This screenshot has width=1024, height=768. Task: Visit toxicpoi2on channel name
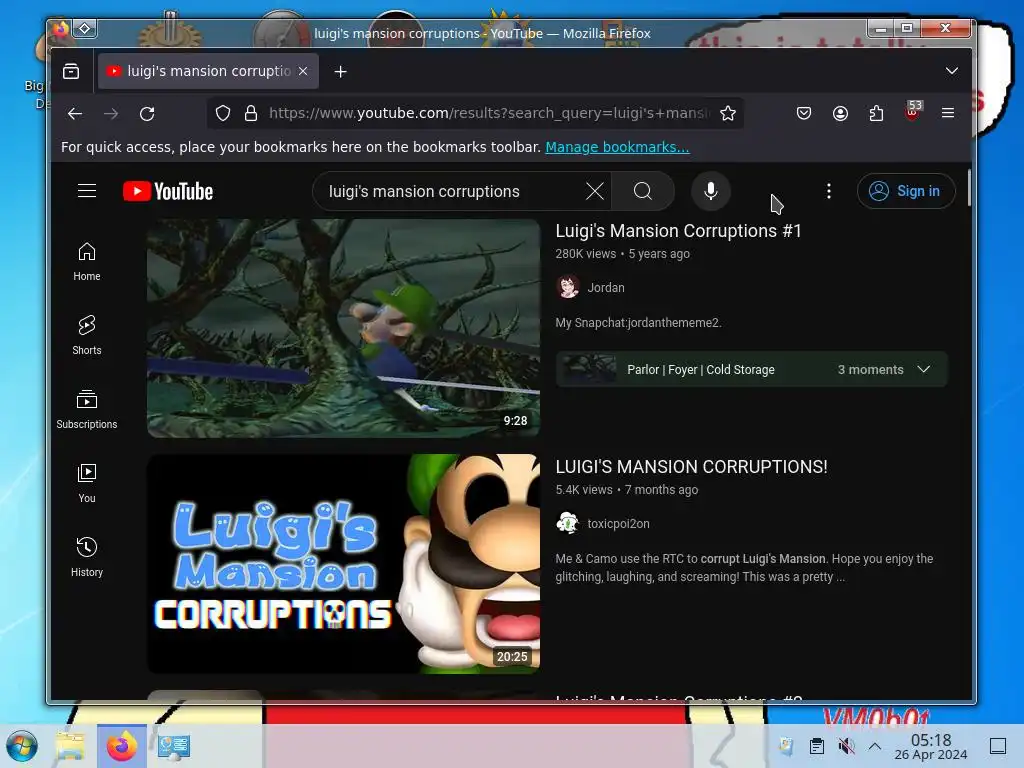(x=618, y=524)
